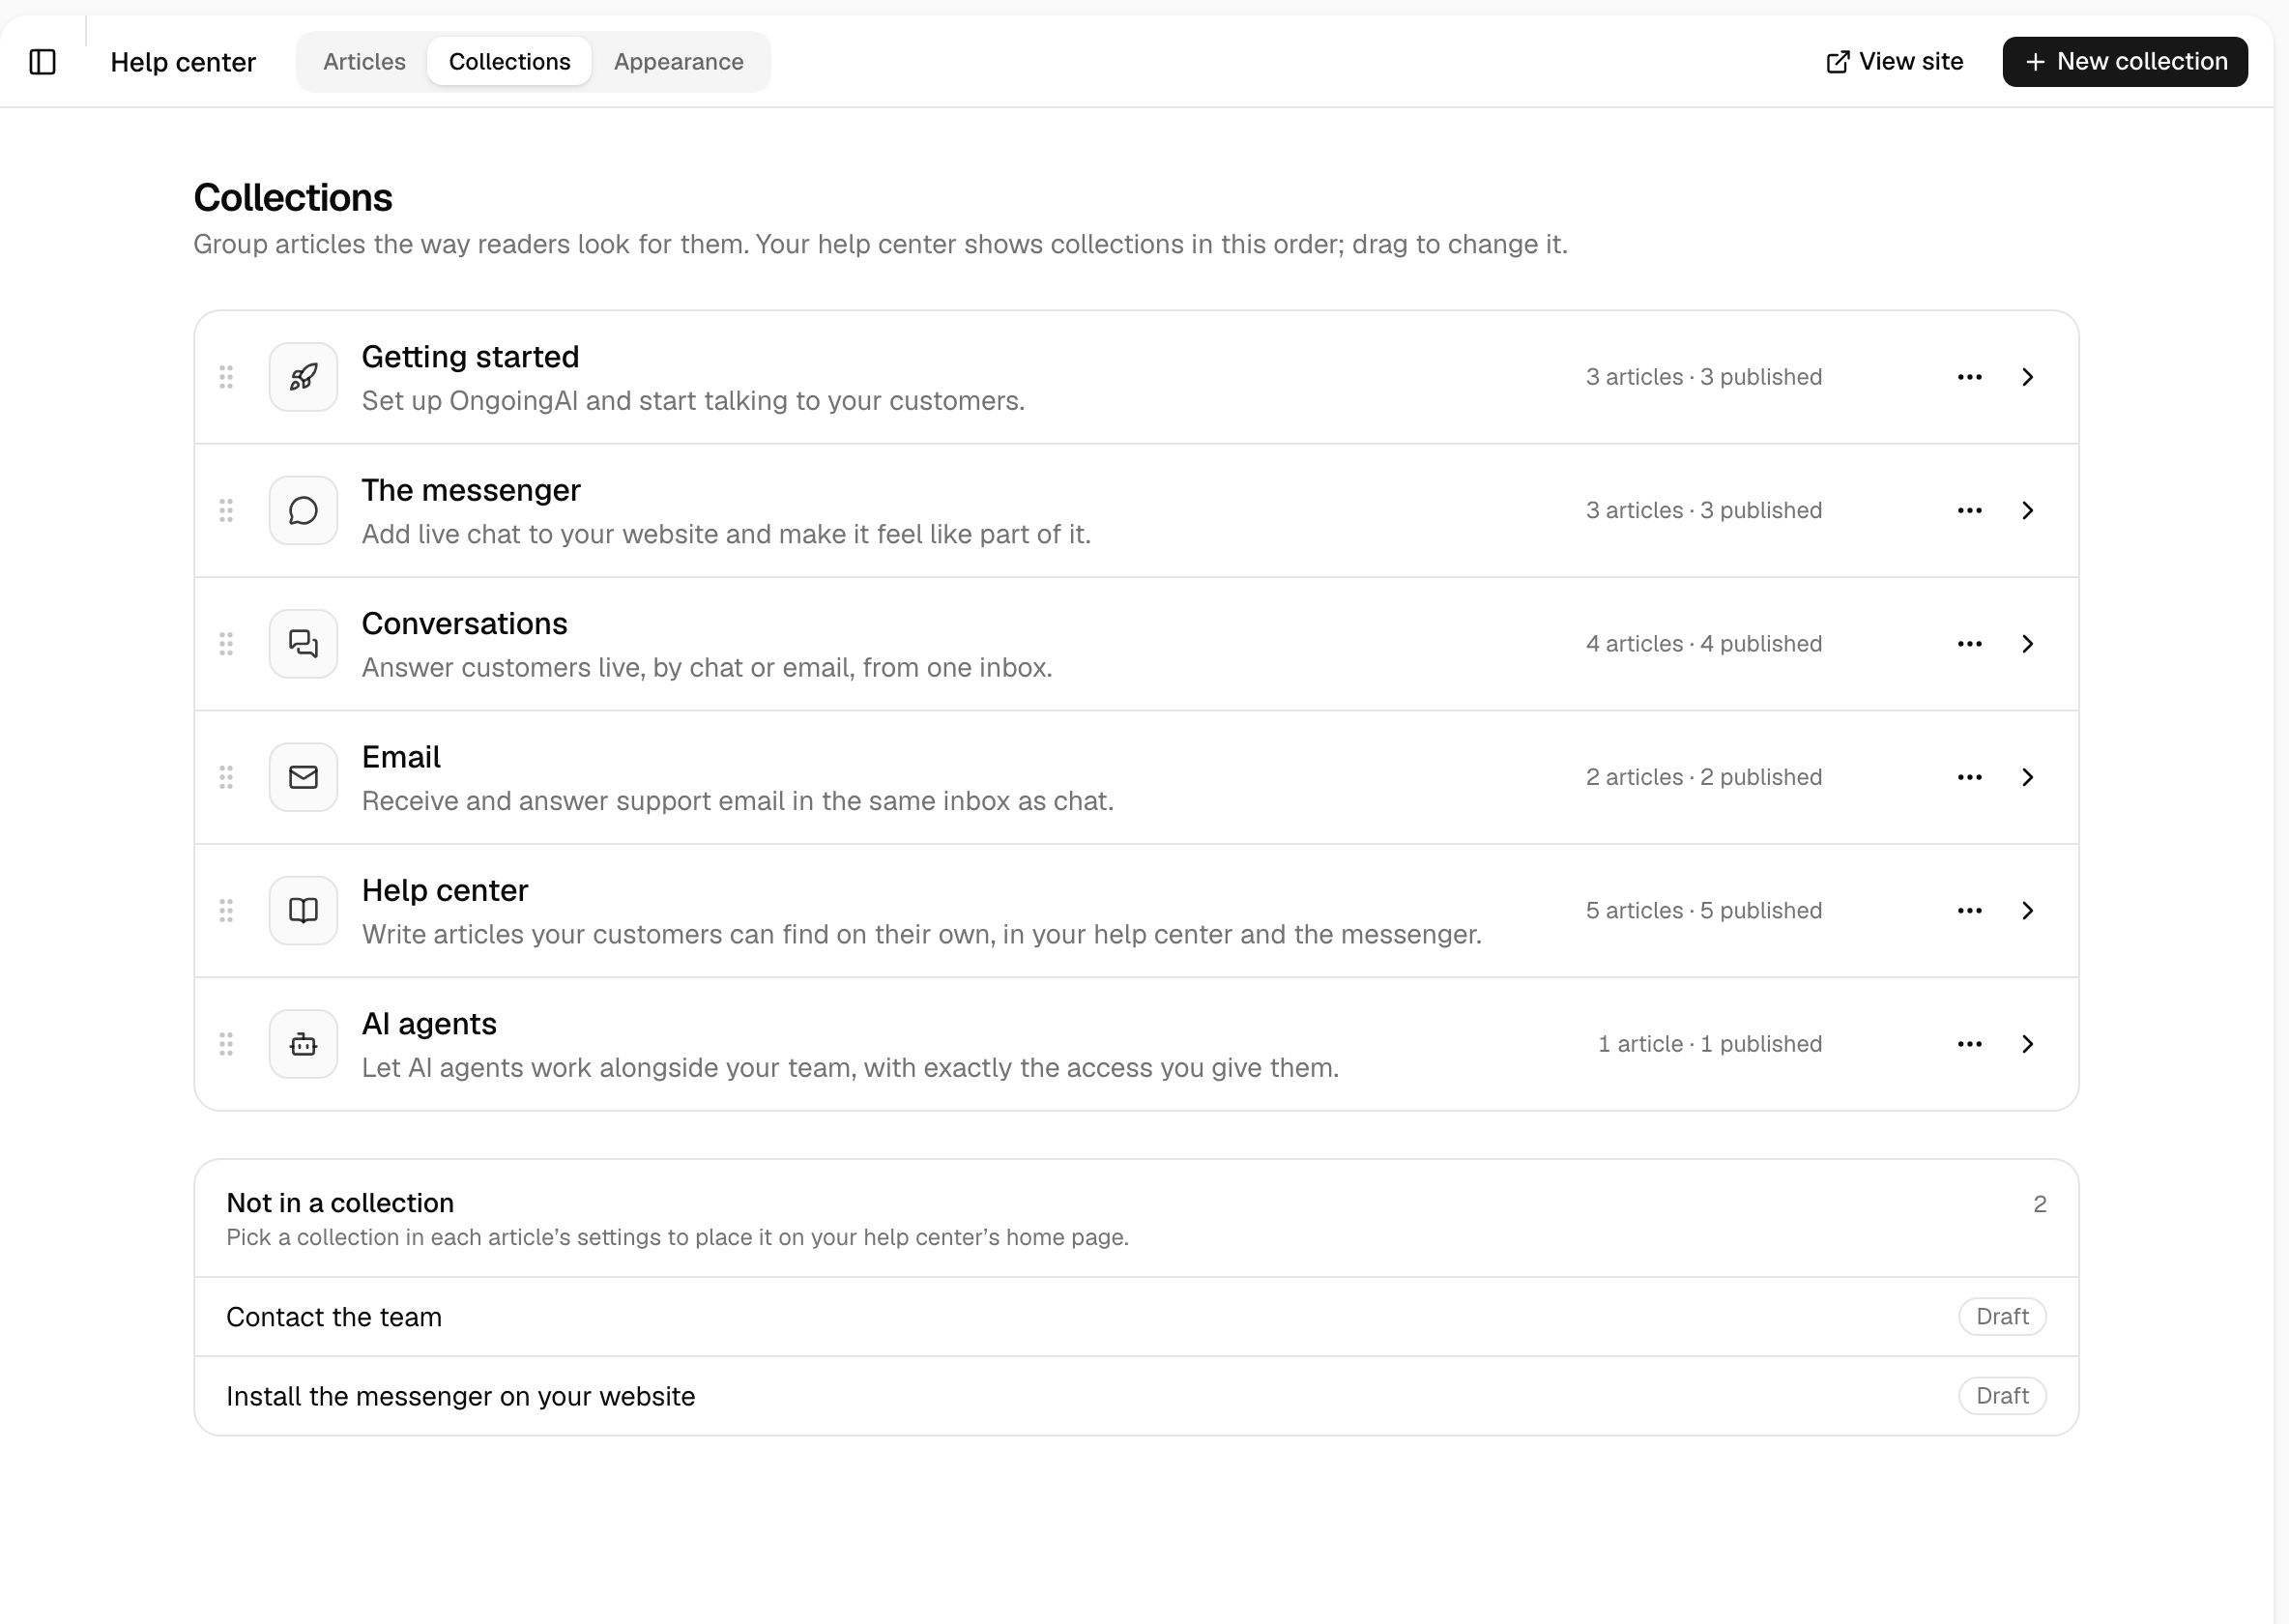
Task: Open more options for AI agents
Action: (1970, 1044)
